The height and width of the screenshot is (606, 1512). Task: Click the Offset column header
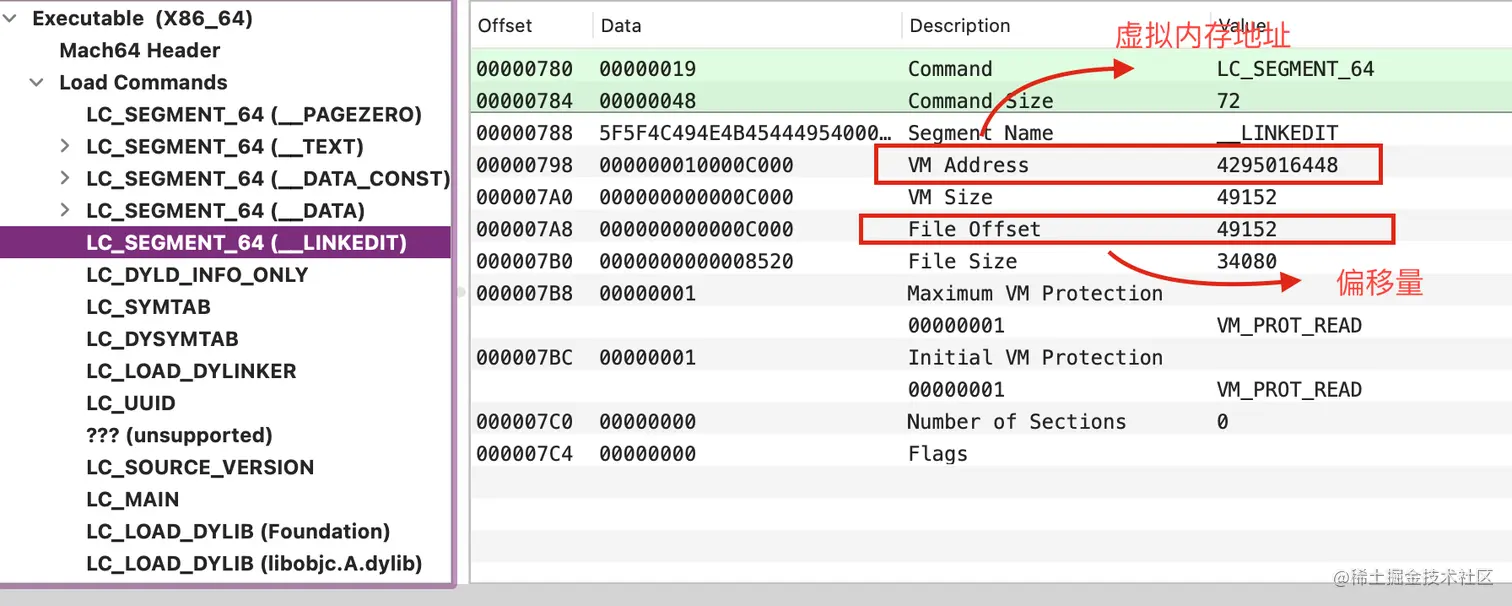[x=505, y=25]
